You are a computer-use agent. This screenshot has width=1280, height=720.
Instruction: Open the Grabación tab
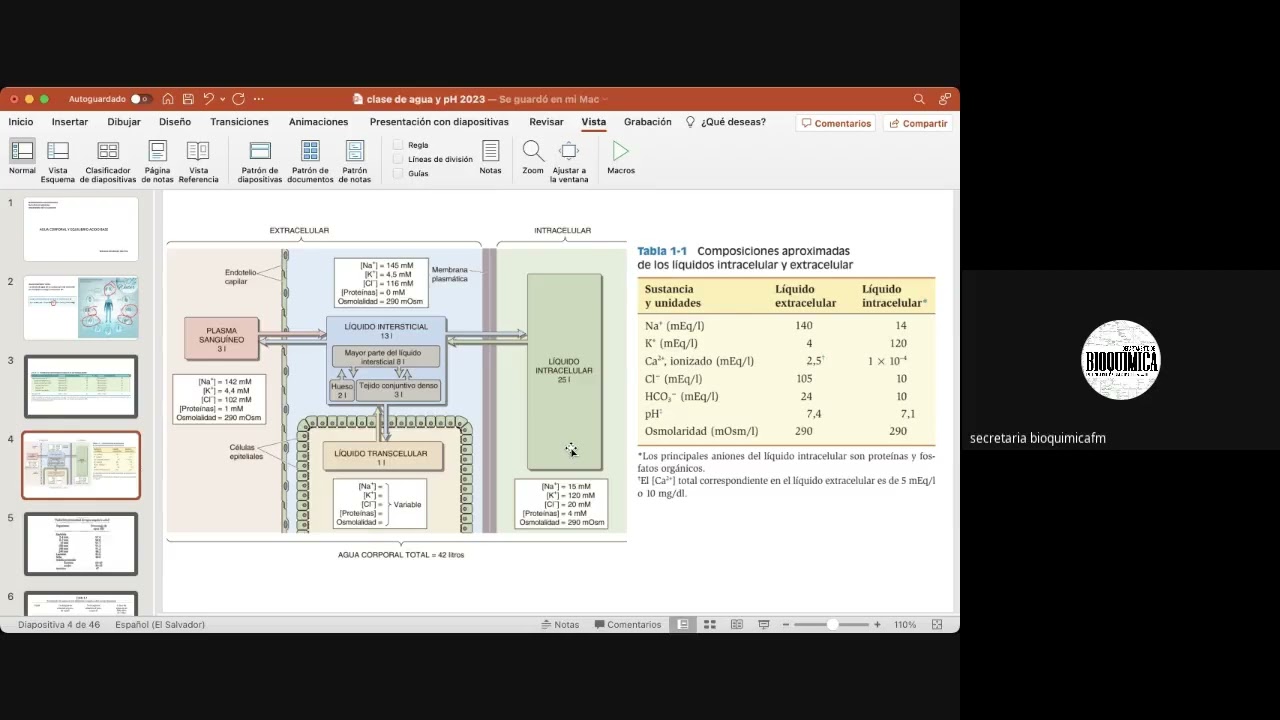click(648, 122)
